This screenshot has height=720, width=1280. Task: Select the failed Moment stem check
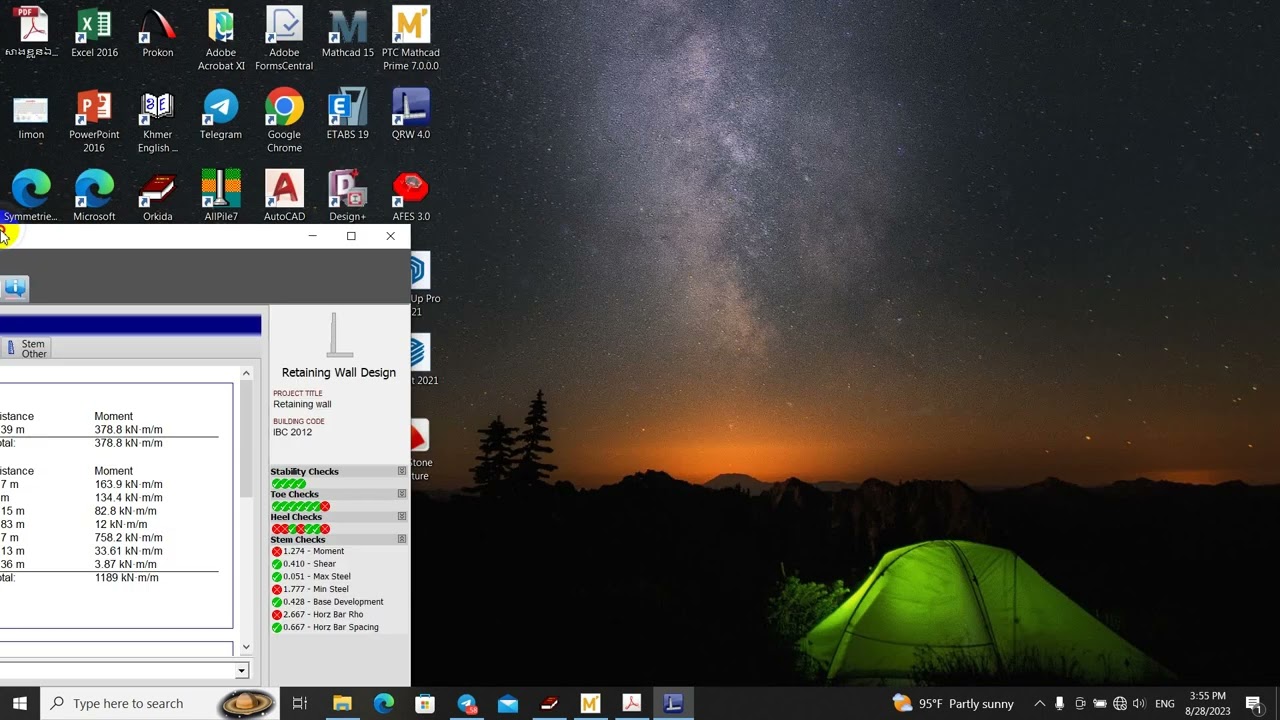click(x=308, y=551)
